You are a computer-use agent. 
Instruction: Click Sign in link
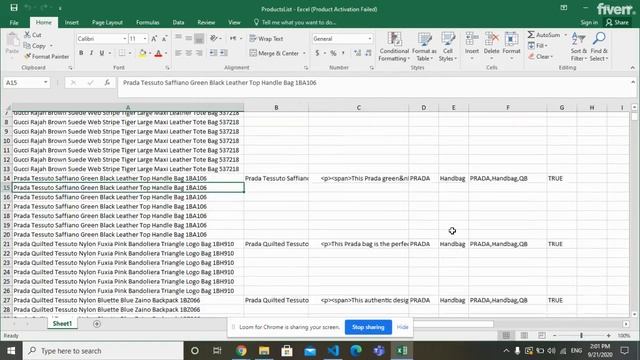click(x=589, y=22)
